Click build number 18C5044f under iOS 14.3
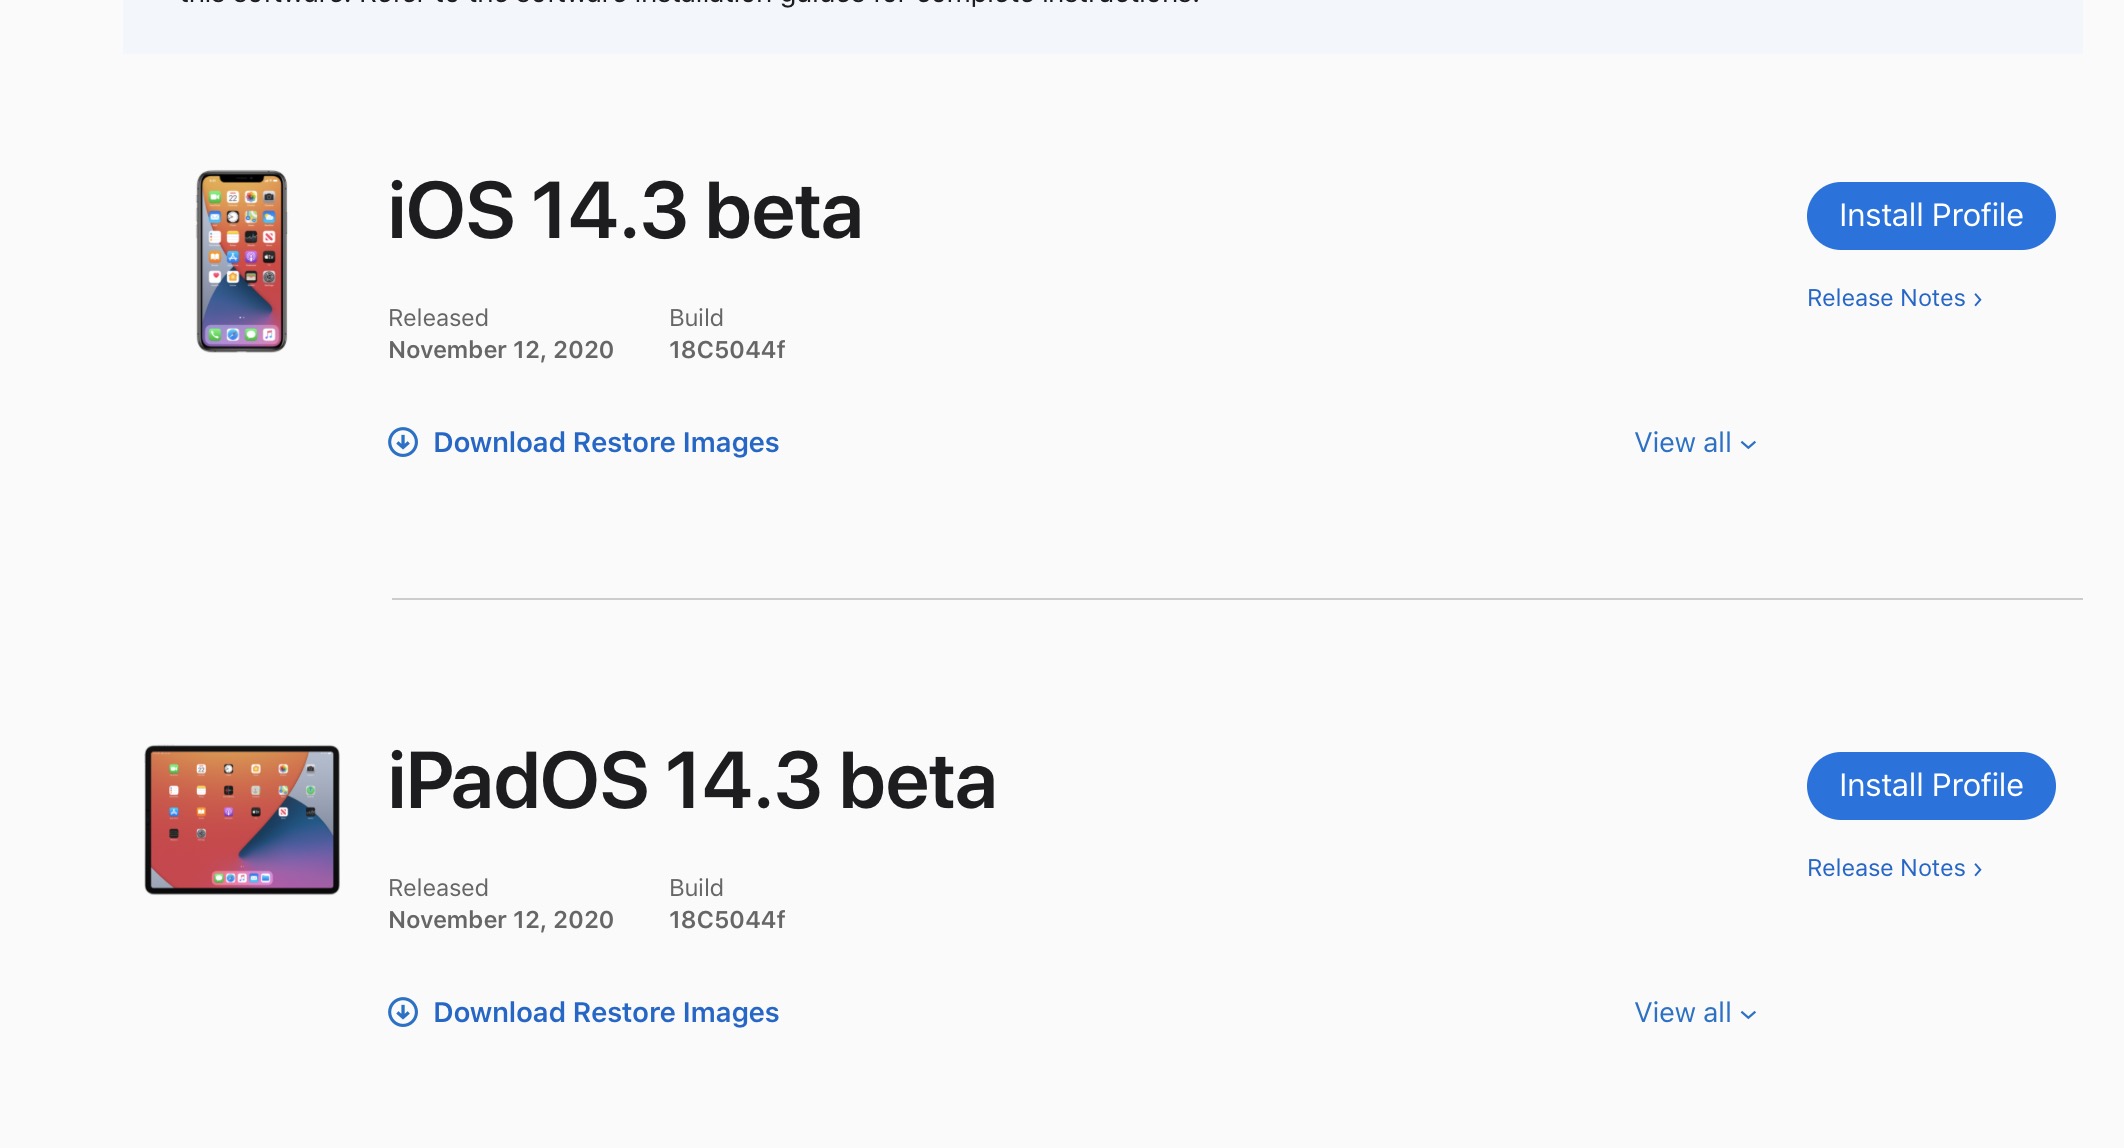 click(x=727, y=350)
